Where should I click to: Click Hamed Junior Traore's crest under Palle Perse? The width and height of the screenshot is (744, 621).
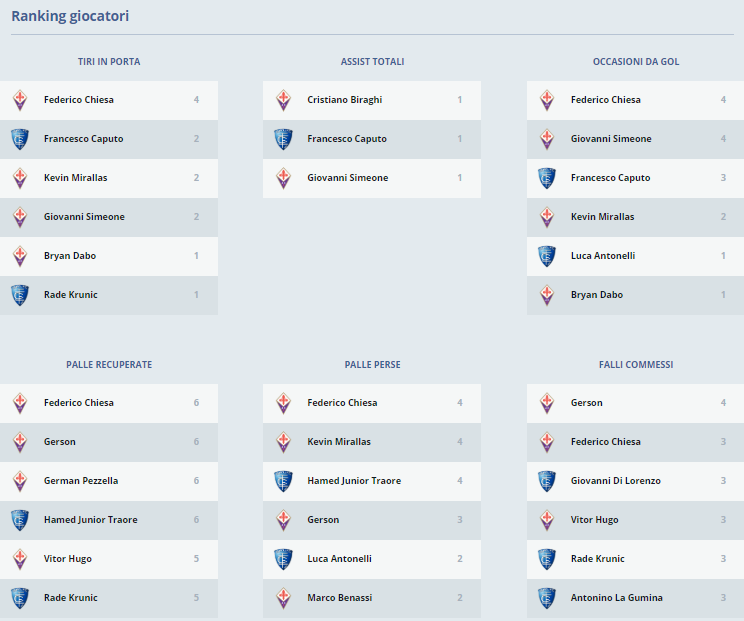(283, 481)
